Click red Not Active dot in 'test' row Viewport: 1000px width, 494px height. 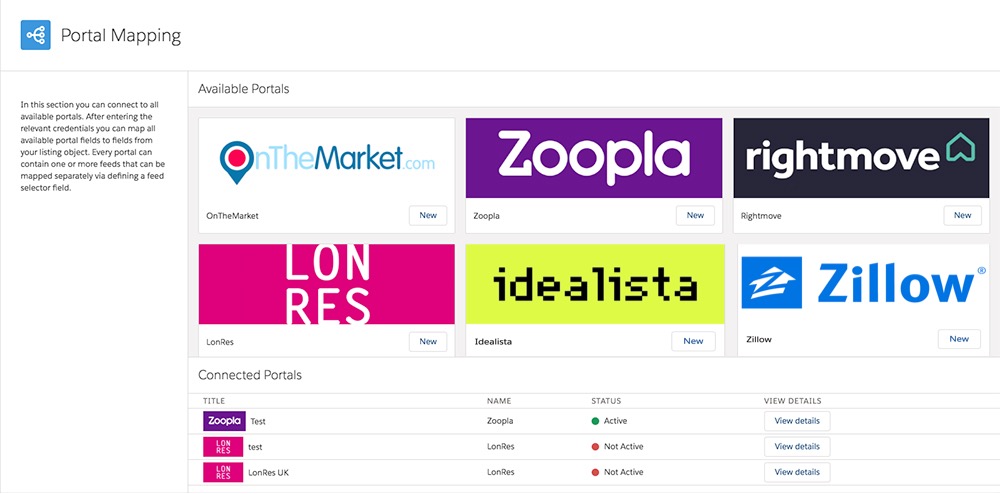[595, 447]
